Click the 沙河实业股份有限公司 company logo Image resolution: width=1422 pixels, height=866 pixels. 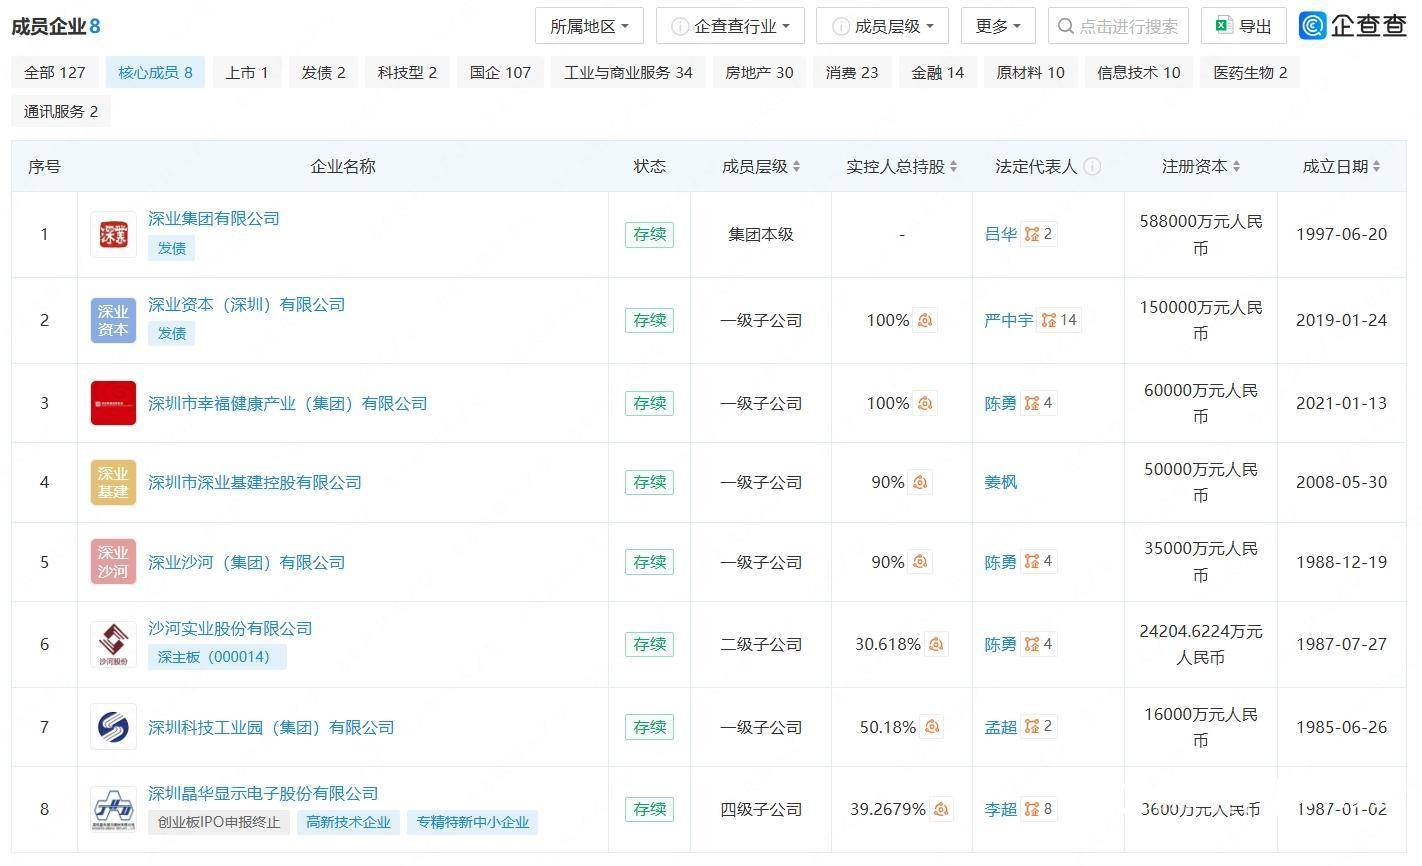(113, 644)
